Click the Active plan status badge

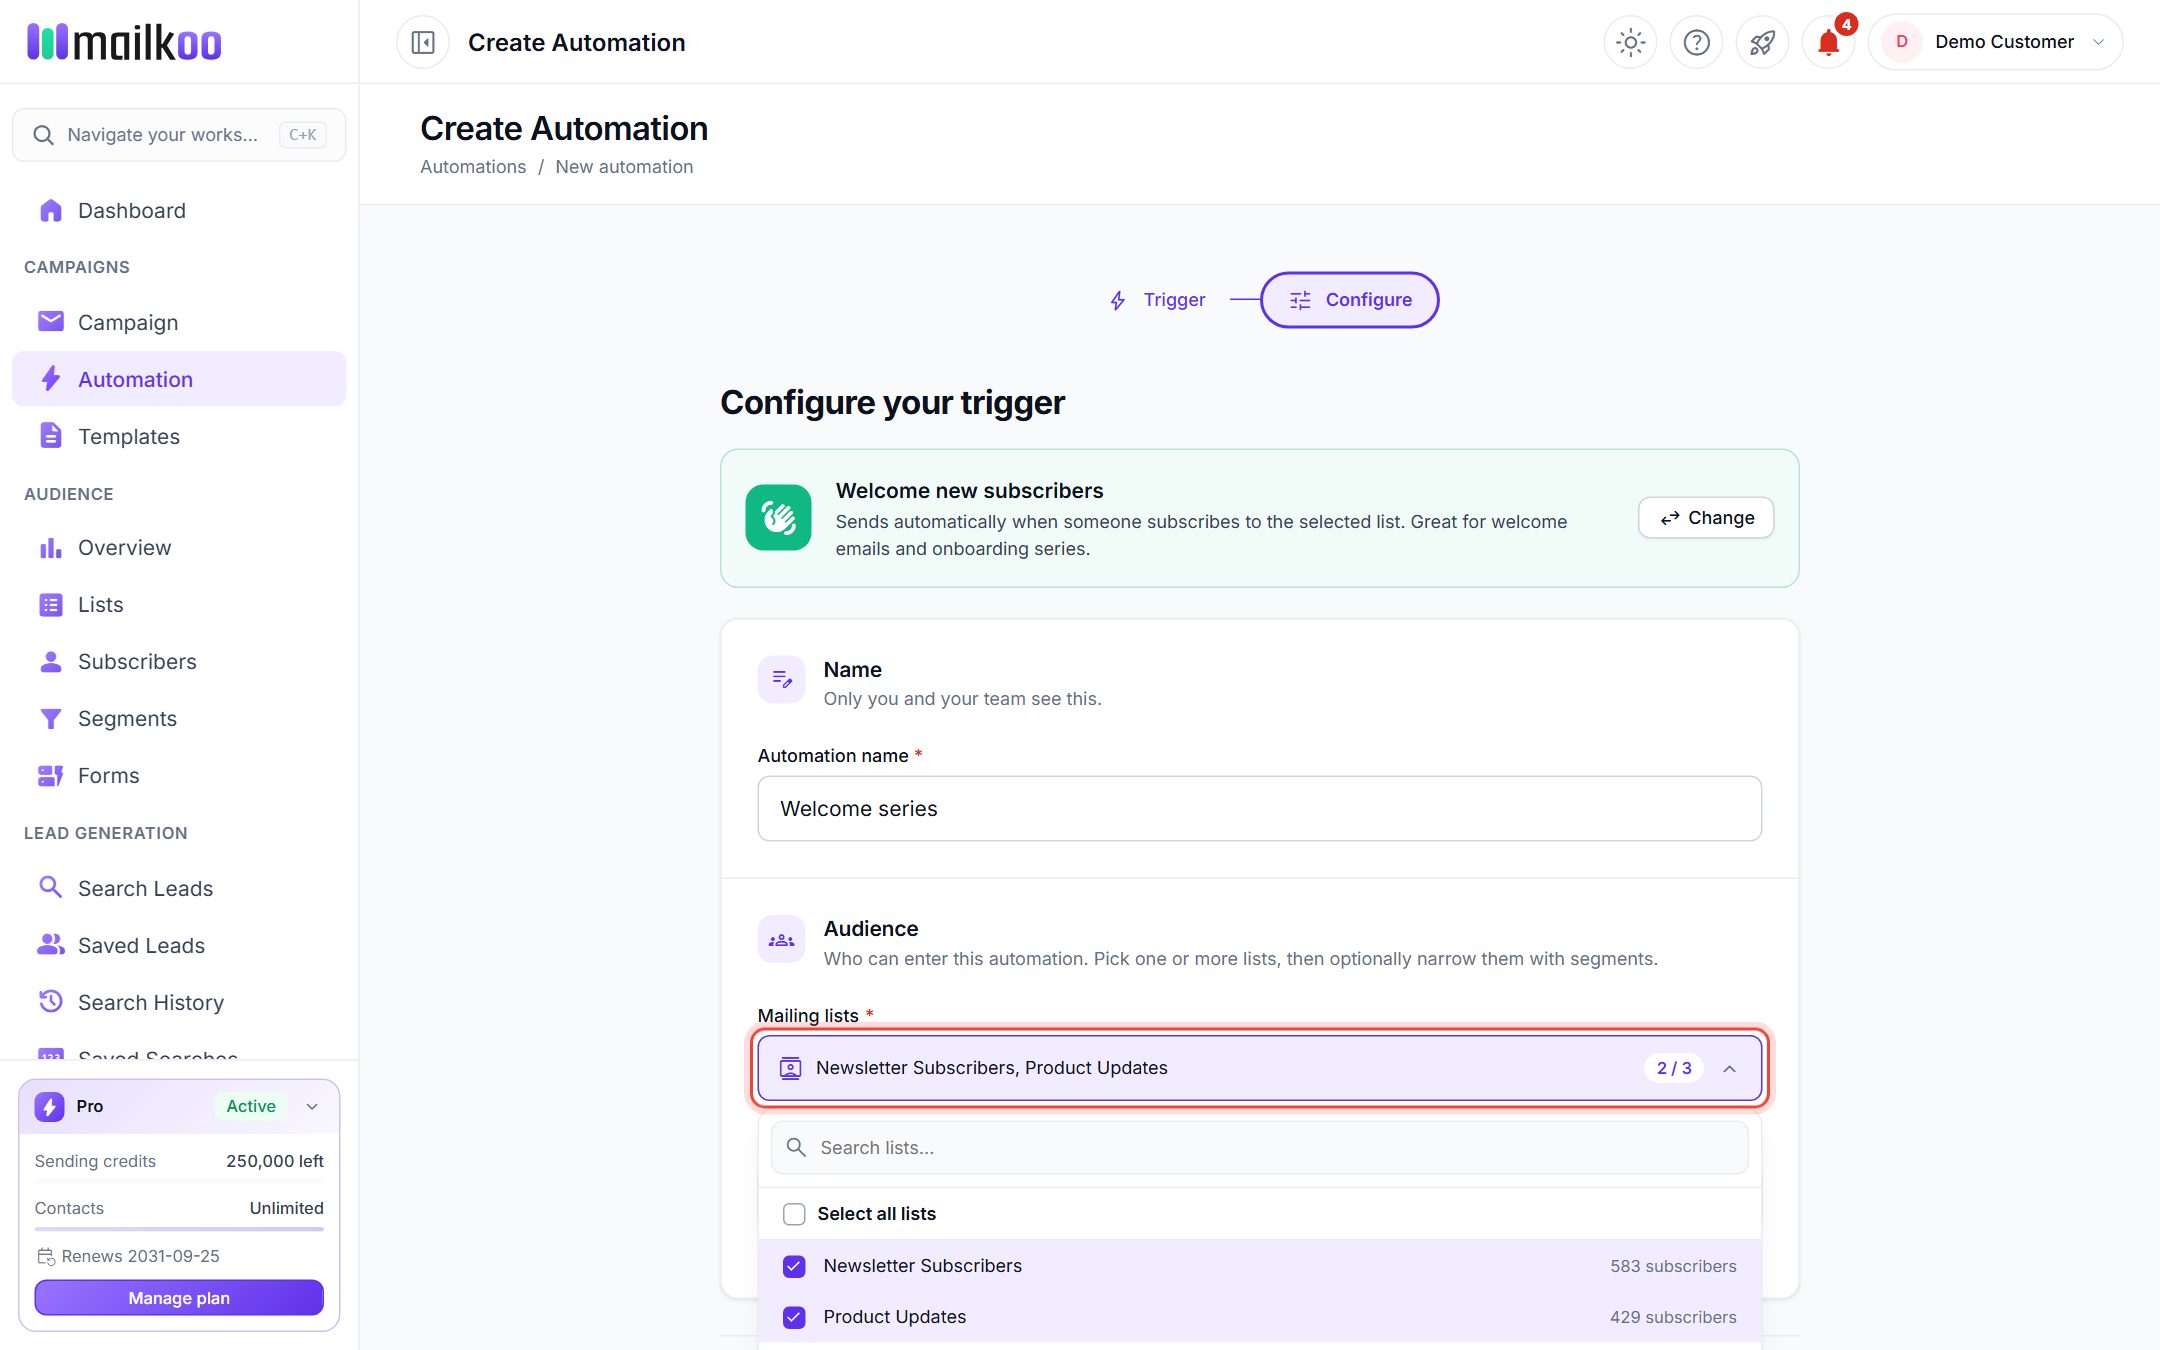pyautogui.click(x=251, y=1106)
